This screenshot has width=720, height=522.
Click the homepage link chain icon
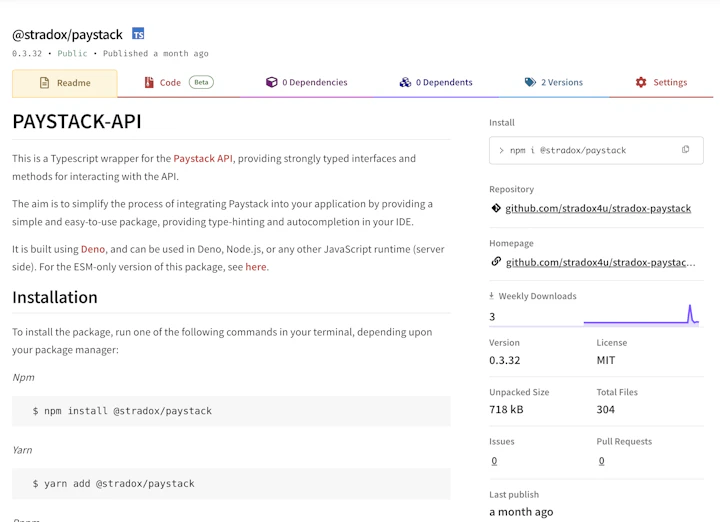coord(496,262)
